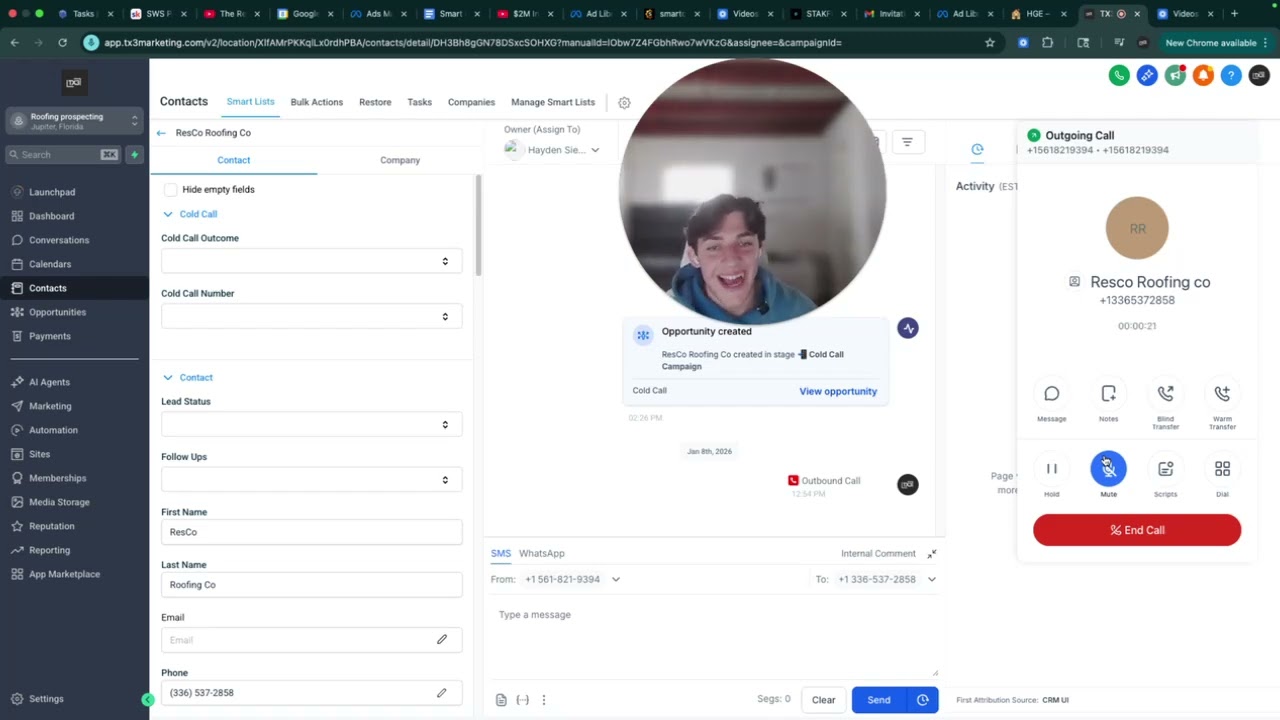Image resolution: width=1280 pixels, height=720 pixels.
Task: Open the Cold Call Number dropdown
Action: click(312, 316)
